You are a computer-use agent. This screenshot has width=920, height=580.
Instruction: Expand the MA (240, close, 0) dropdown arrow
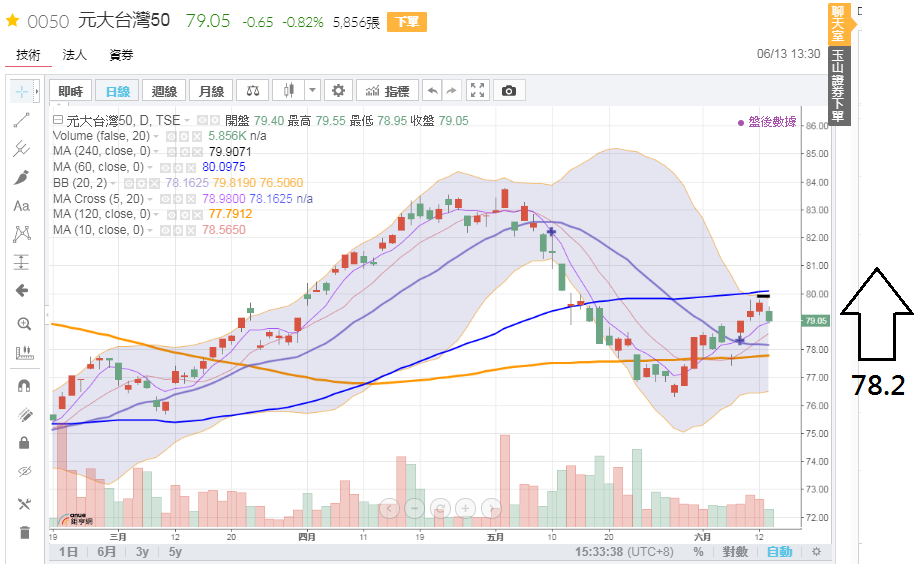click(157, 151)
